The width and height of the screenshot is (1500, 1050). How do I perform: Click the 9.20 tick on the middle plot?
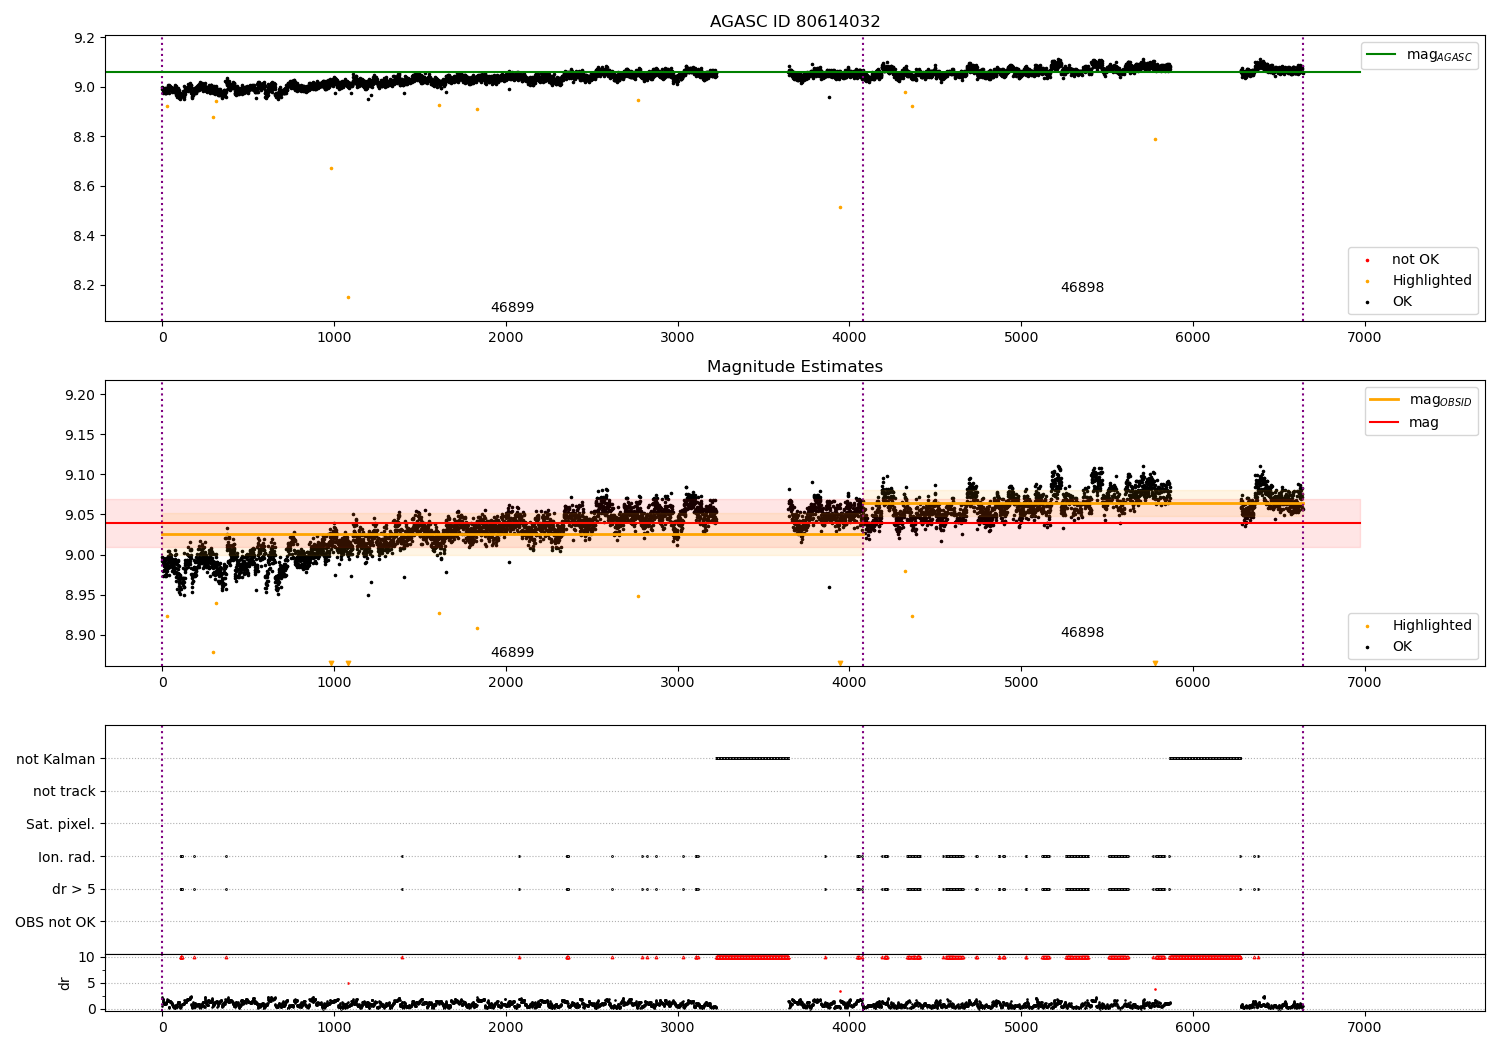(x=80, y=395)
